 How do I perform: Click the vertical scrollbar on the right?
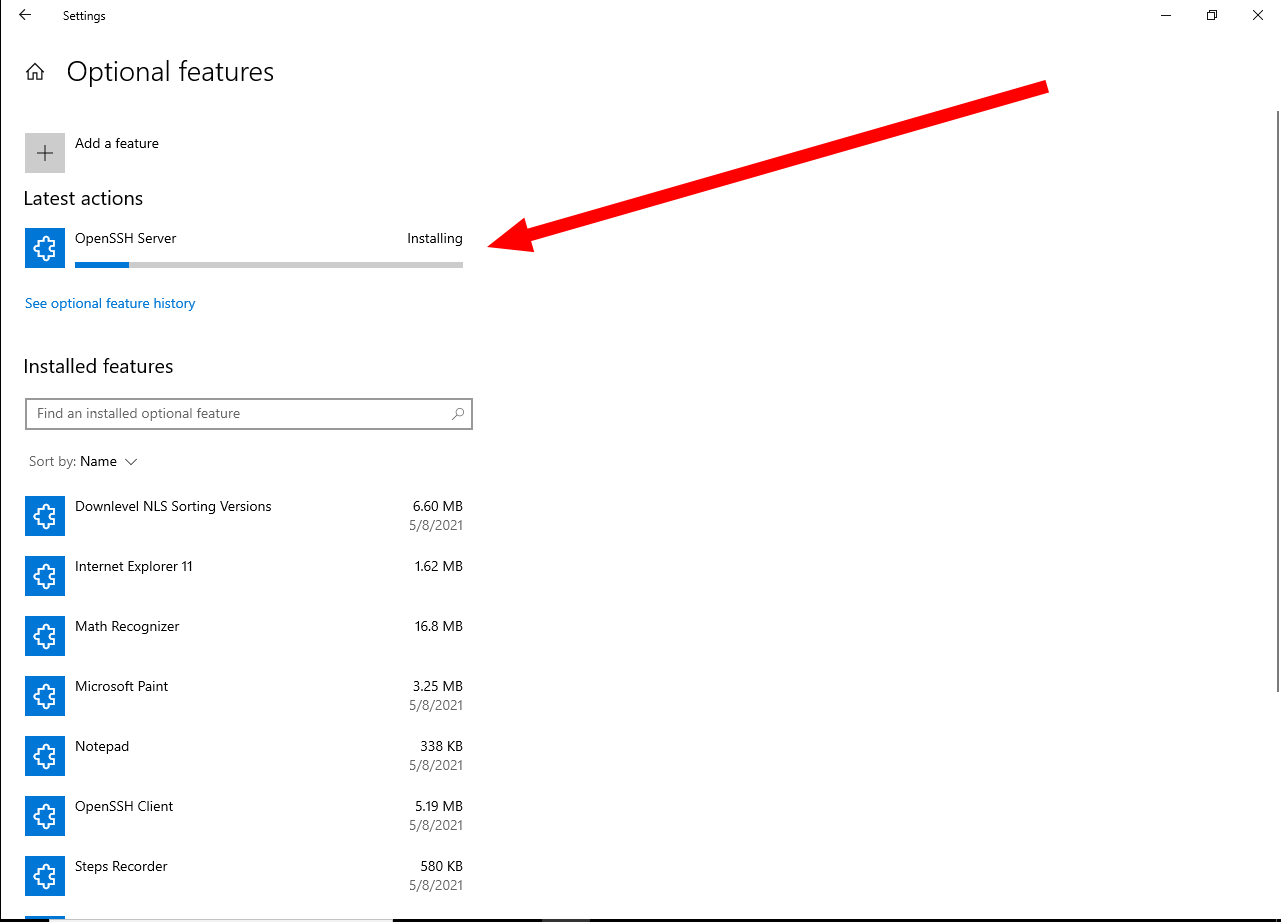pos(1277,400)
